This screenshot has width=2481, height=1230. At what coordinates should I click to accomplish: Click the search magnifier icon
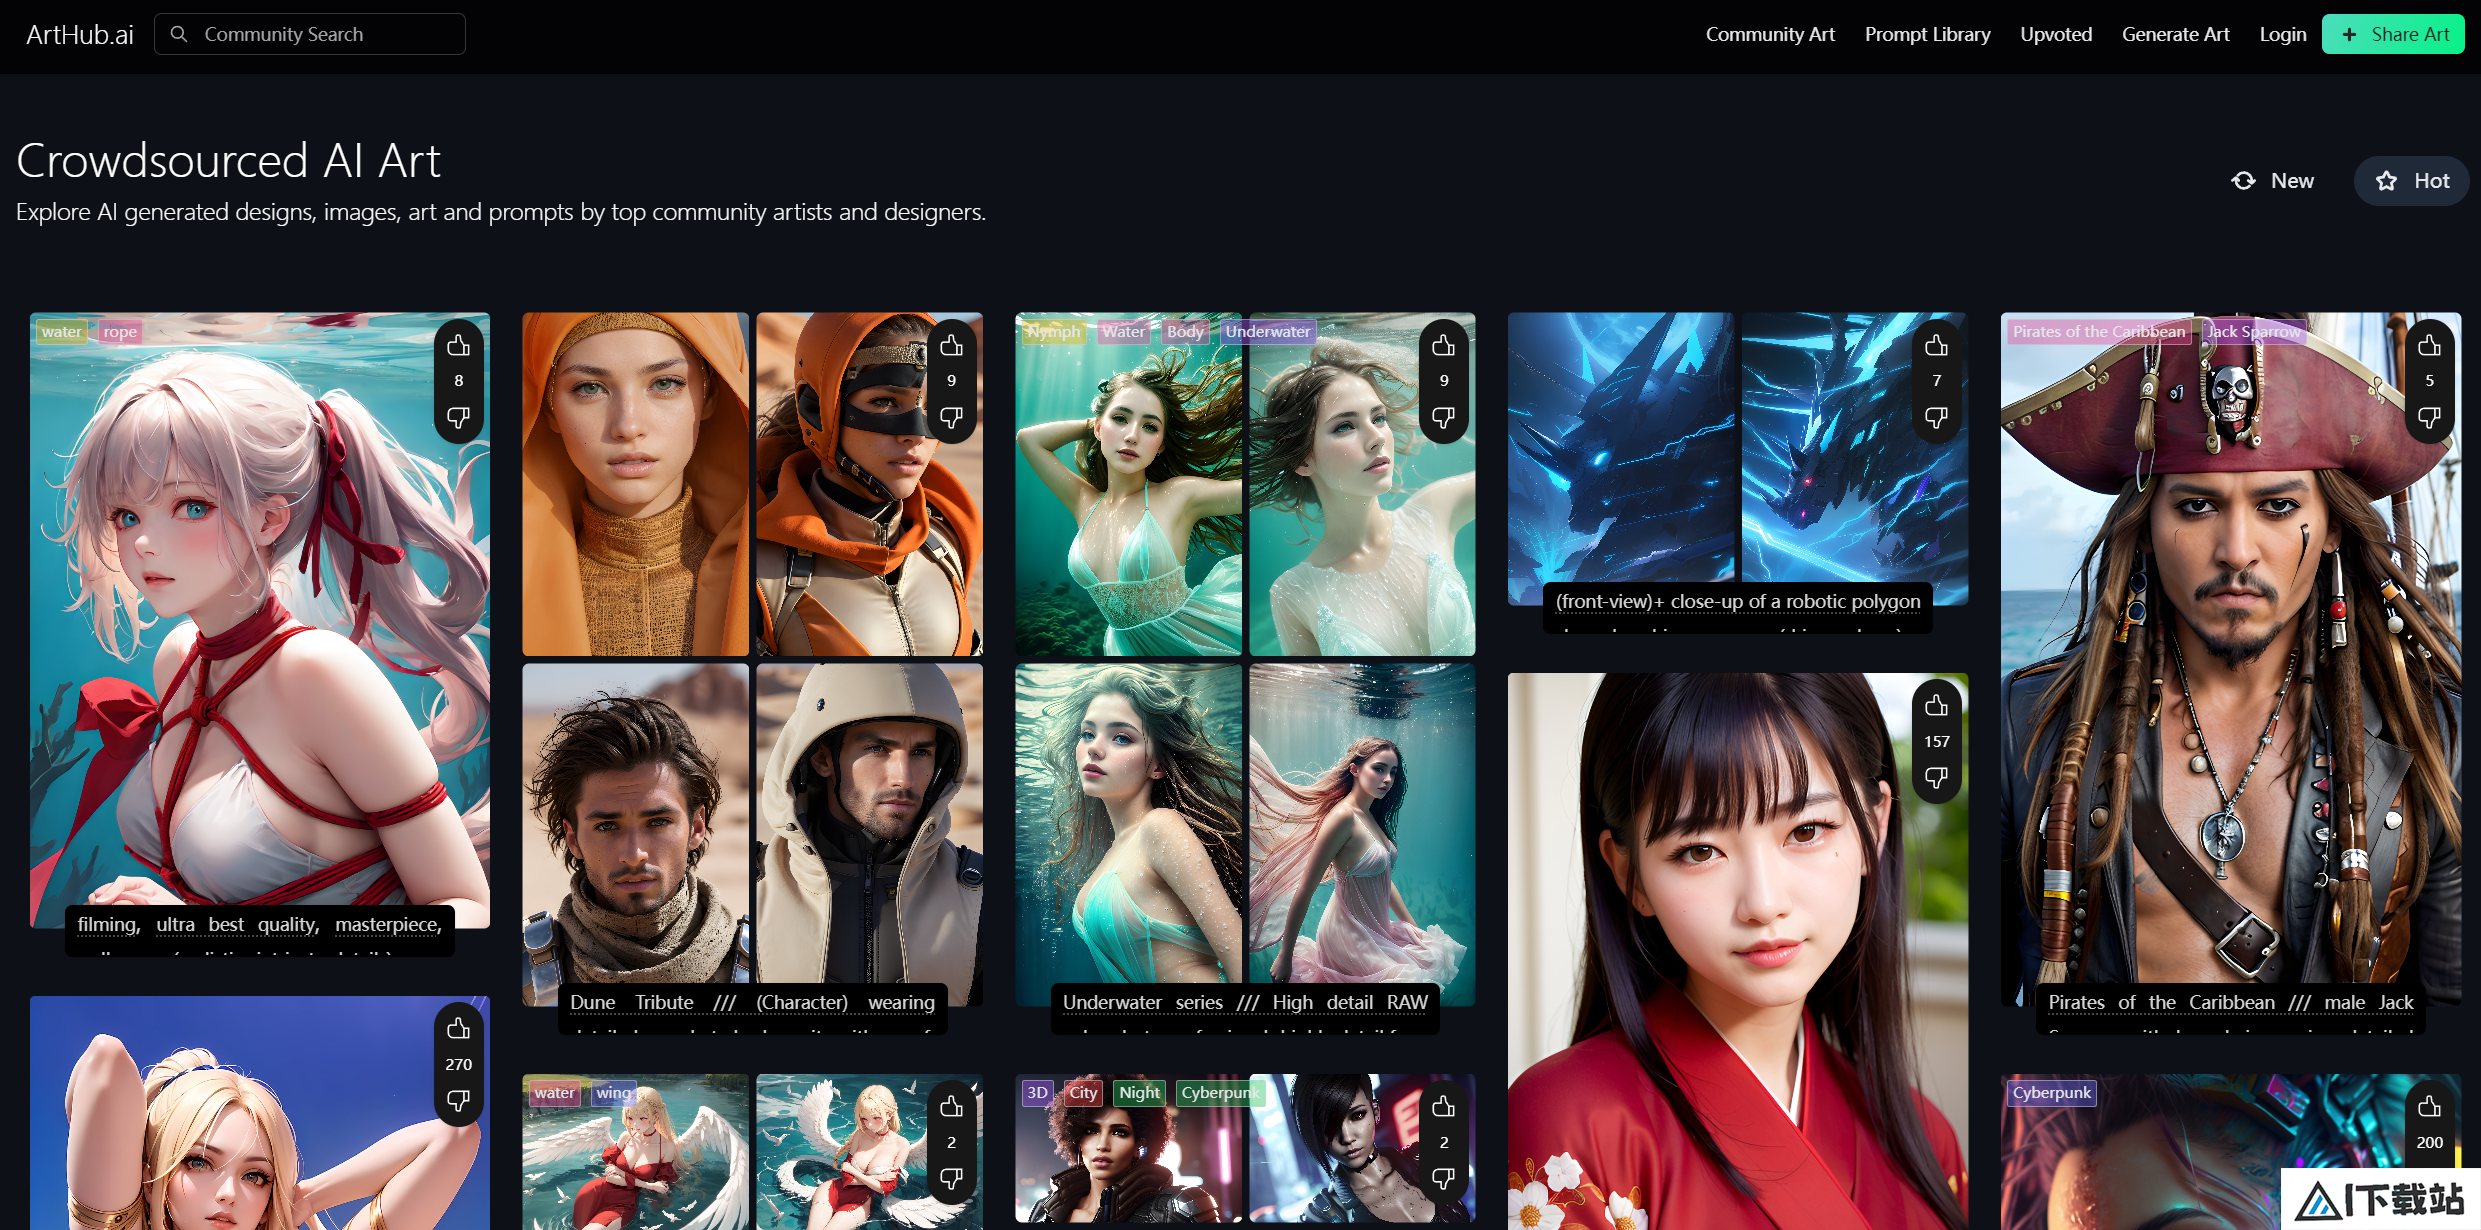click(x=179, y=34)
